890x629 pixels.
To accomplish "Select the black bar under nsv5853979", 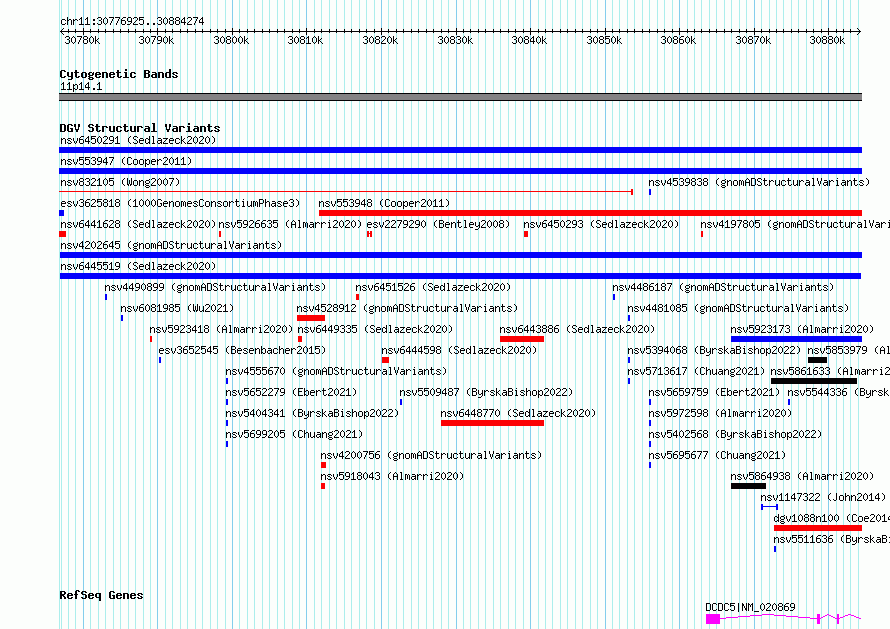I will (817, 360).
